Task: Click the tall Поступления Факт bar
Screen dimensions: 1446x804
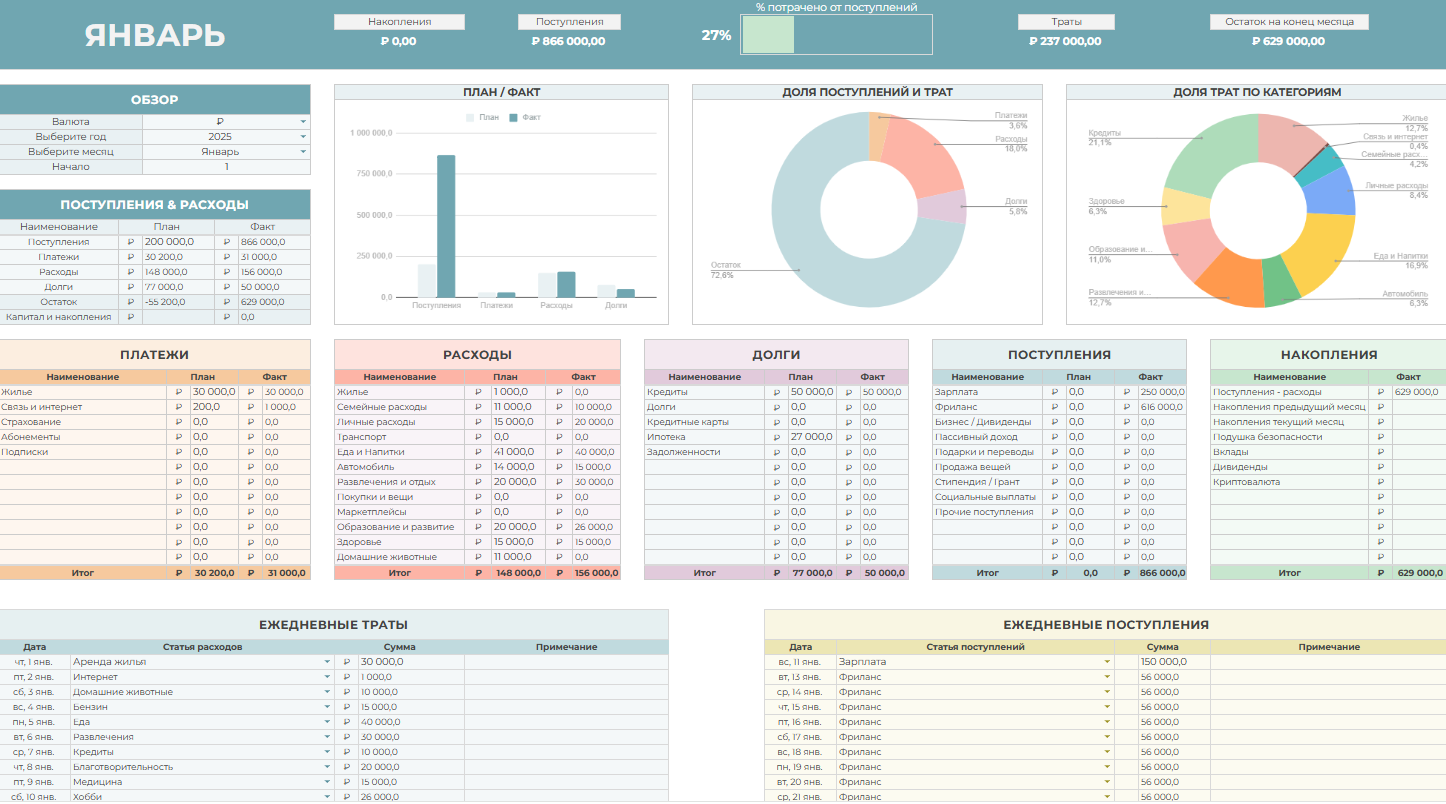Action: (446, 226)
